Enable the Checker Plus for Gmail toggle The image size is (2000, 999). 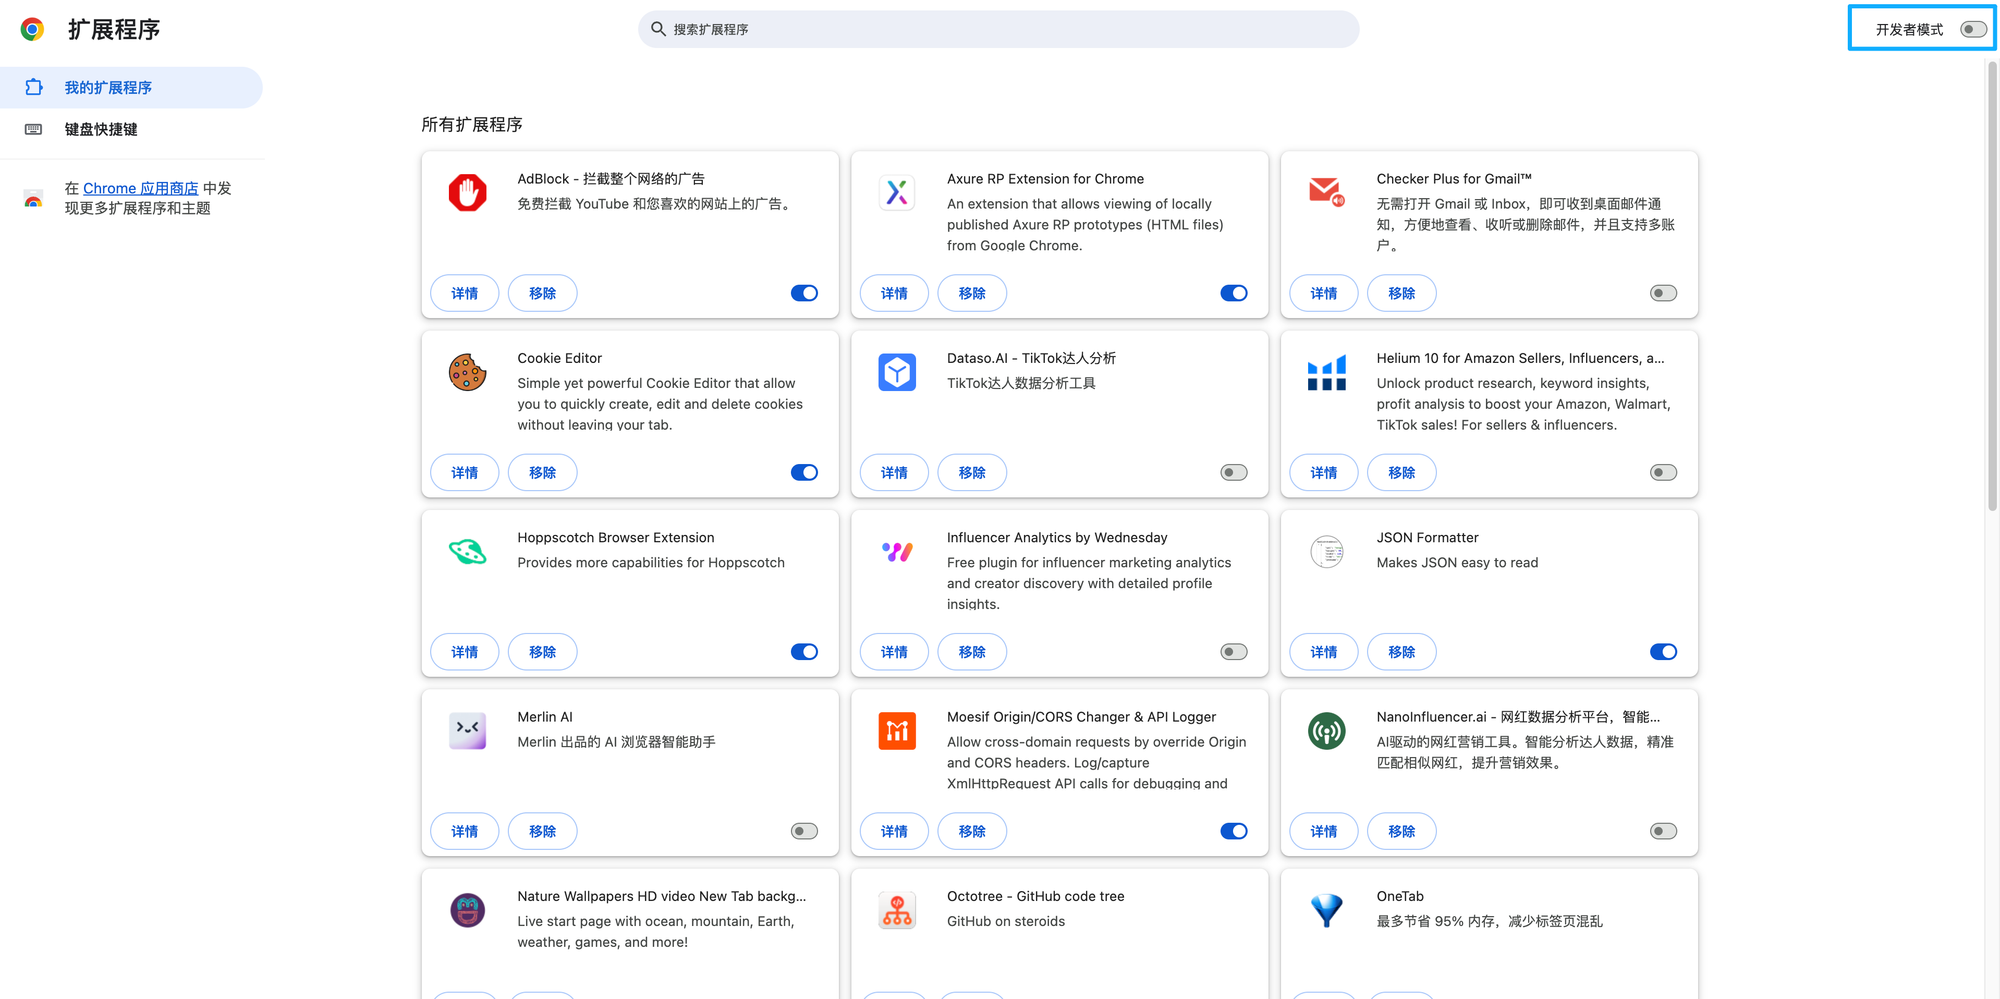point(1663,293)
